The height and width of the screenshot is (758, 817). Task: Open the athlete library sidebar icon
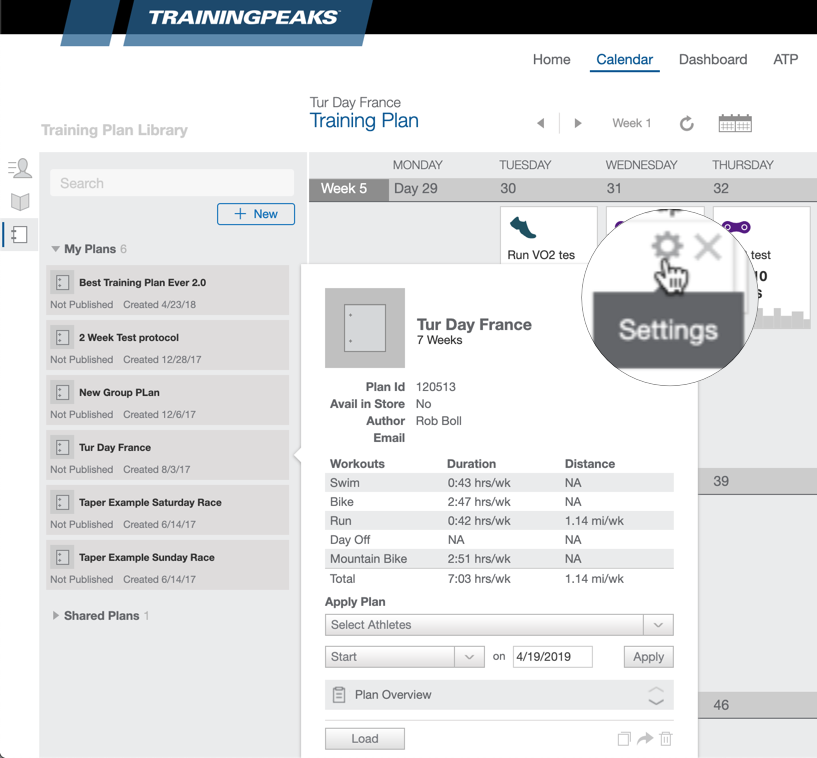click(20, 168)
